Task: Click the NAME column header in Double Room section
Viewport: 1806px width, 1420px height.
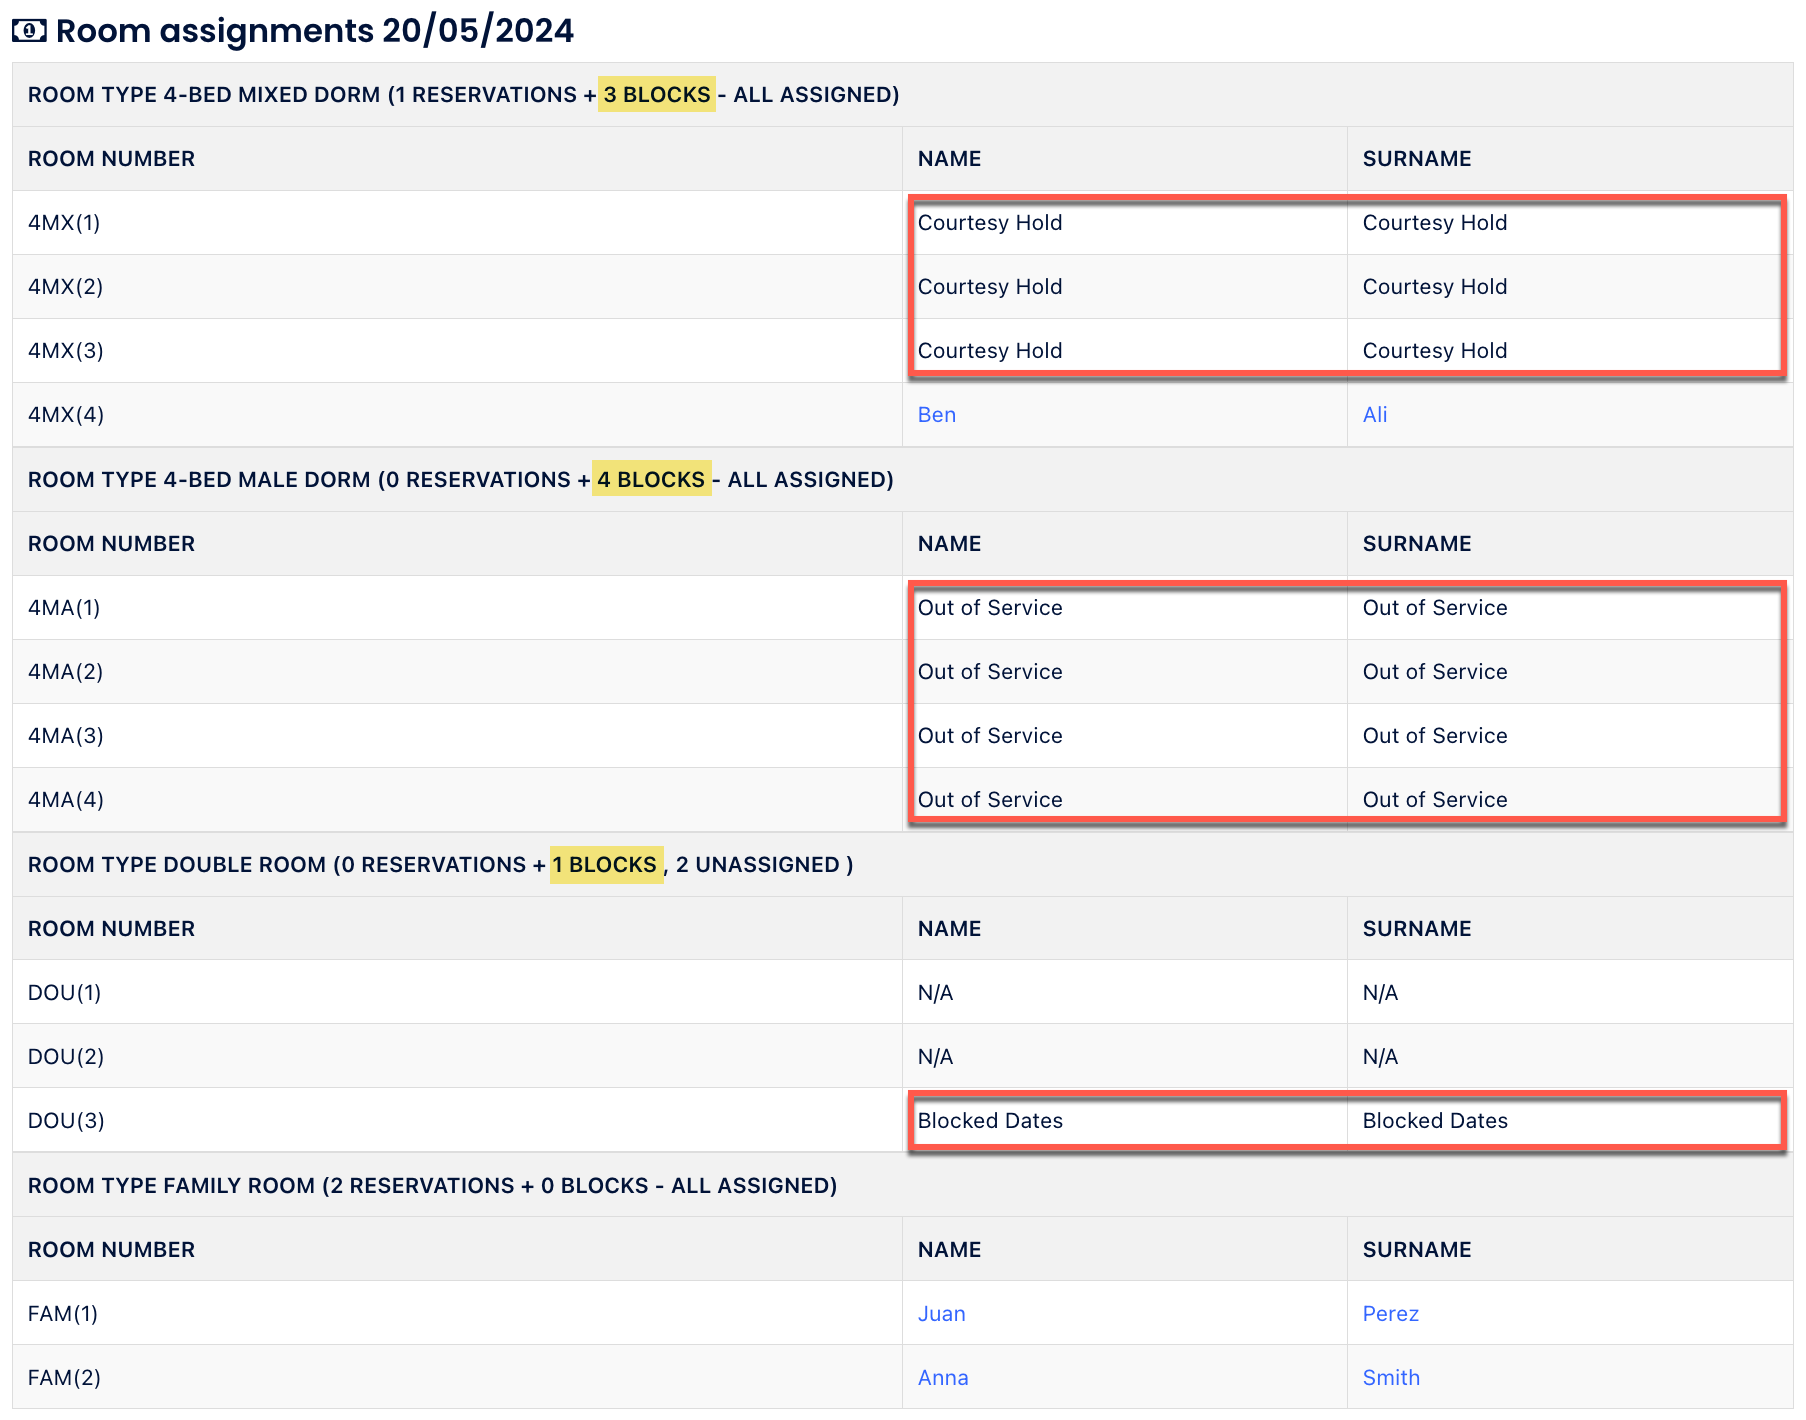Action: [949, 928]
